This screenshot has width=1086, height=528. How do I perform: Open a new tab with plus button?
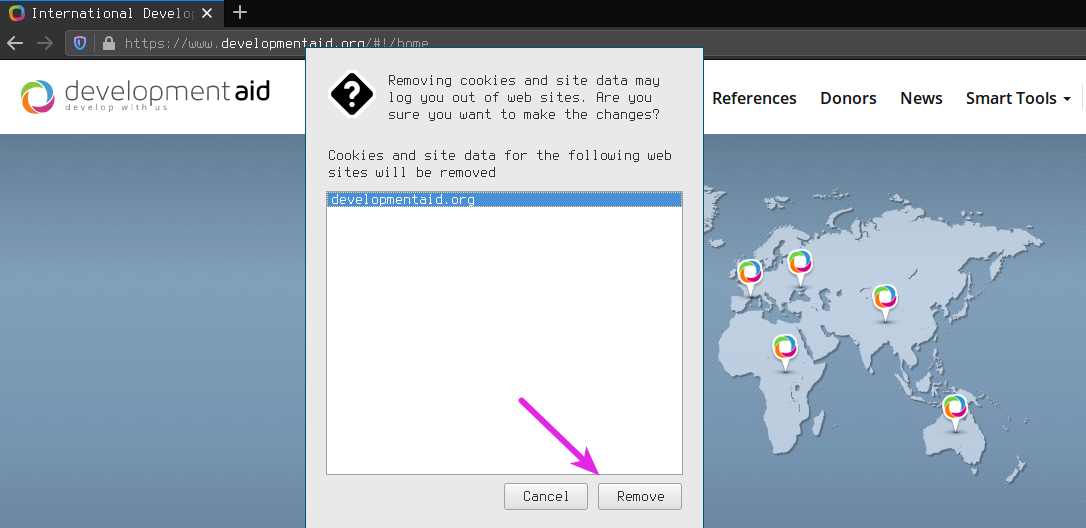point(240,13)
